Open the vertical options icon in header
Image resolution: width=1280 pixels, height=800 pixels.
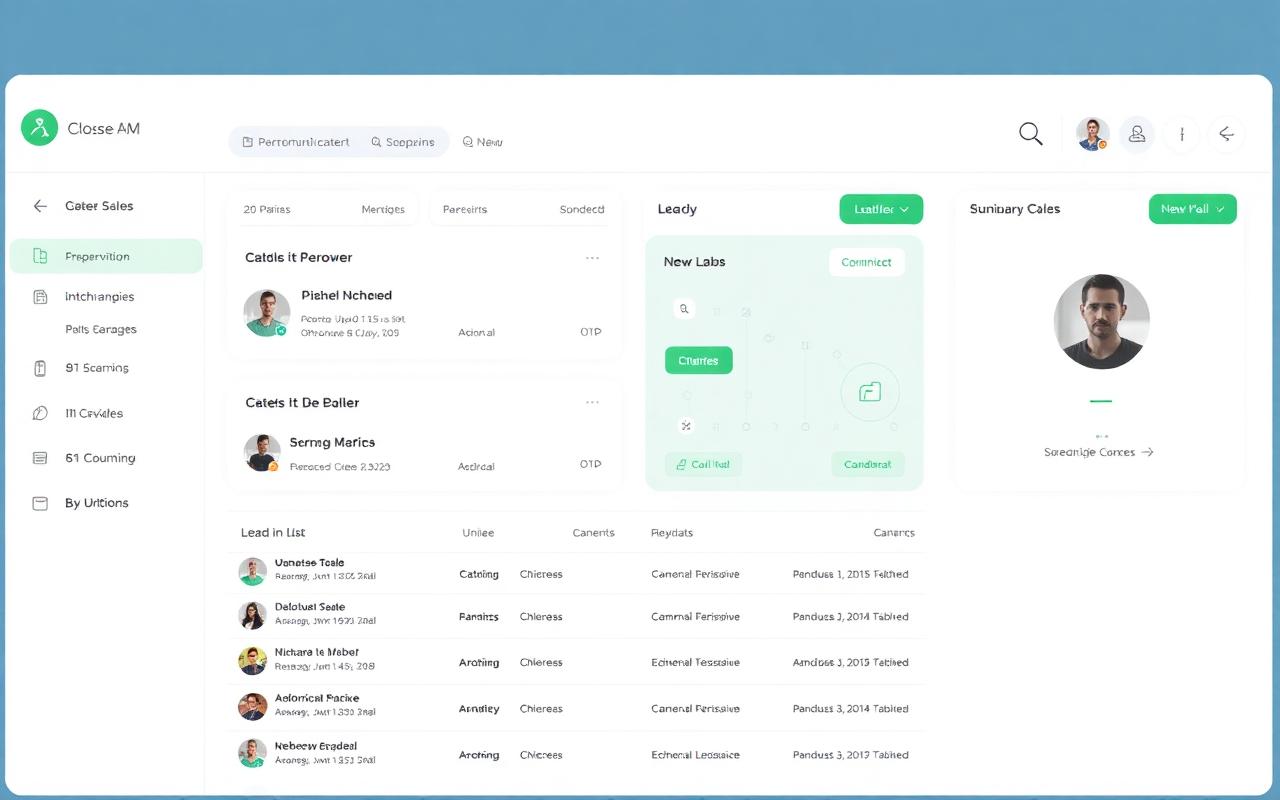1182,134
